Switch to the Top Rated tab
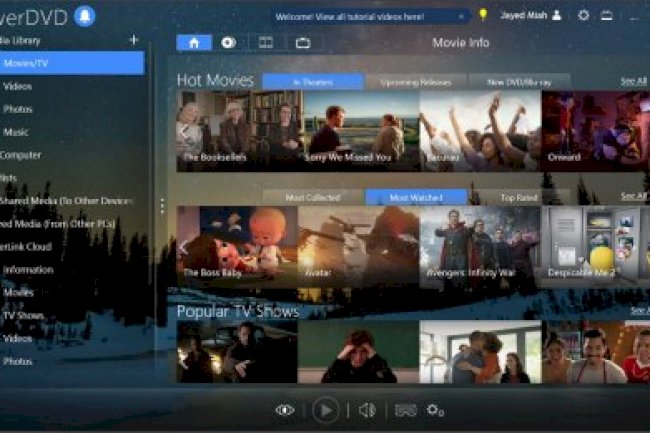Image resolution: width=650 pixels, height=433 pixels. pyautogui.click(x=521, y=198)
